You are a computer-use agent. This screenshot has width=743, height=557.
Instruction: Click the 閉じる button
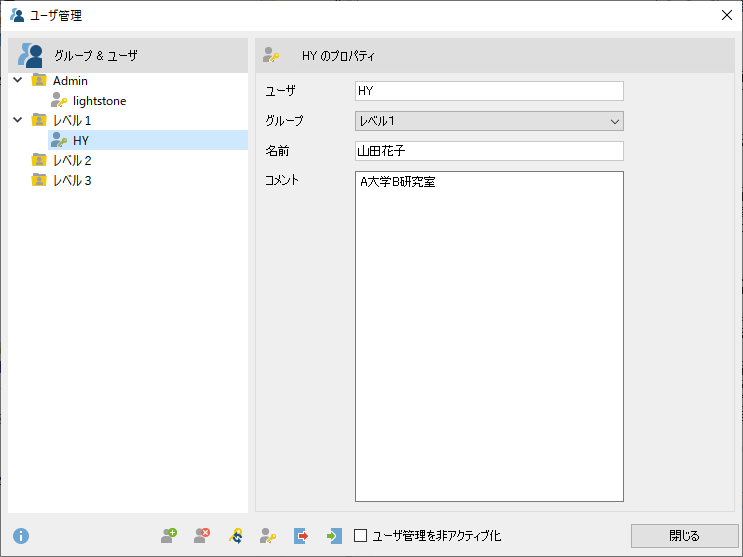pos(684,536)
